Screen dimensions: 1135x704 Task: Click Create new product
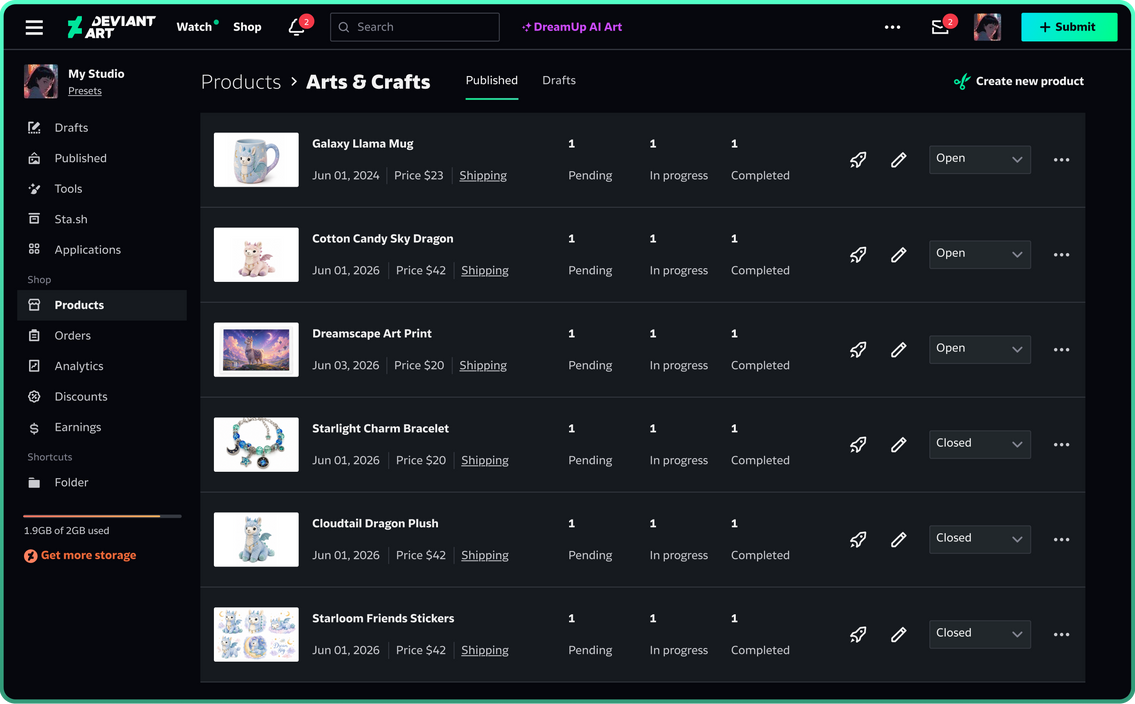coord(1018,81)
